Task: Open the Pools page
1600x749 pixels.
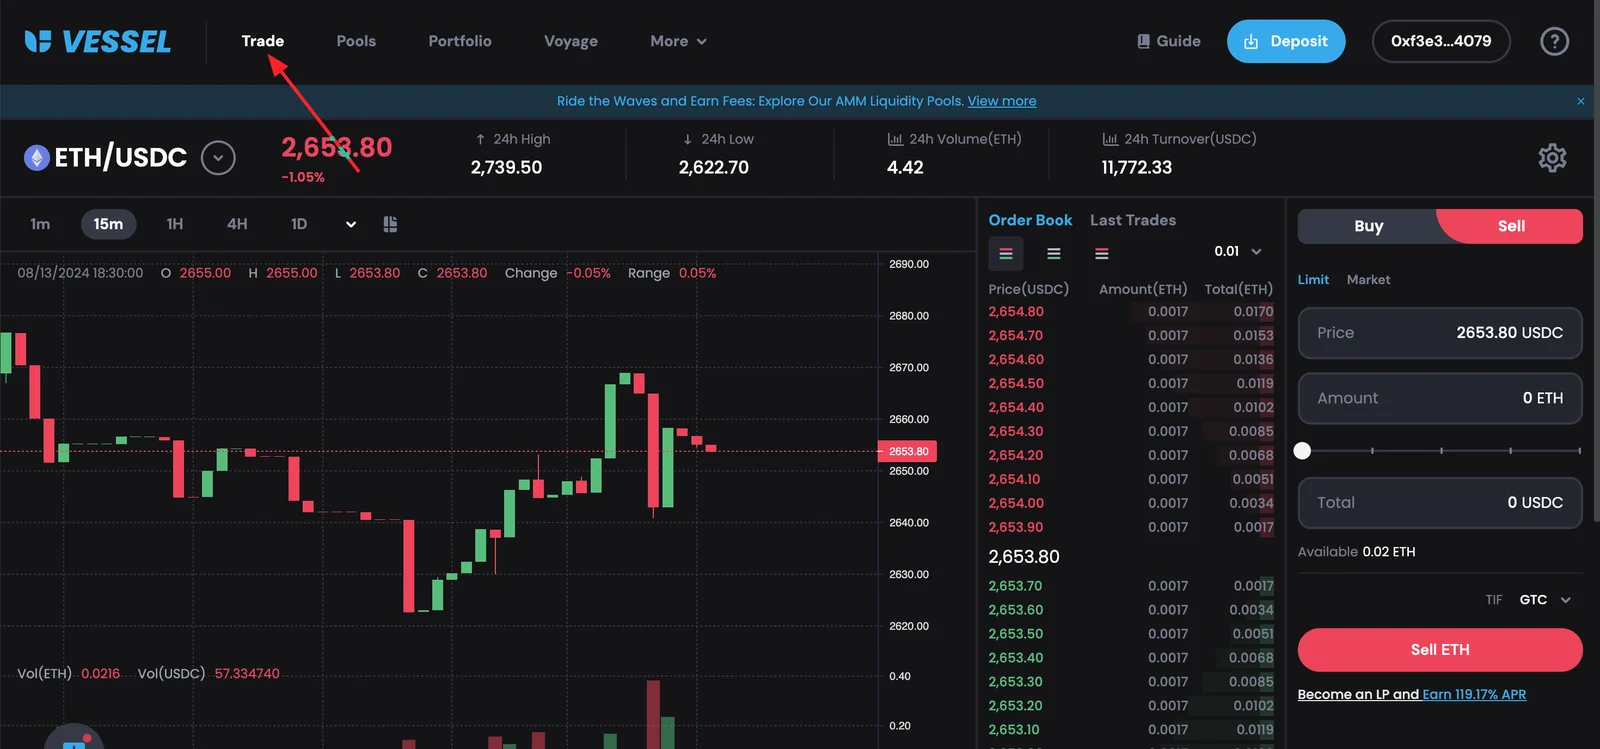Action: [x=356, y=41]
